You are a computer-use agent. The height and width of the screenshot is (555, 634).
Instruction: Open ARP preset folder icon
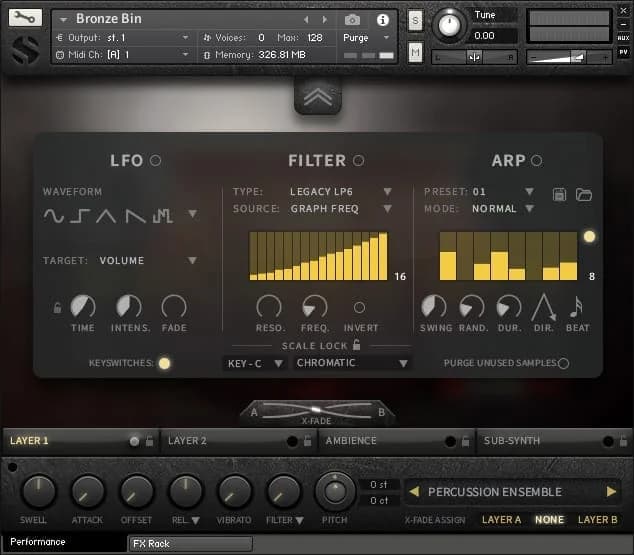[584, 193]
